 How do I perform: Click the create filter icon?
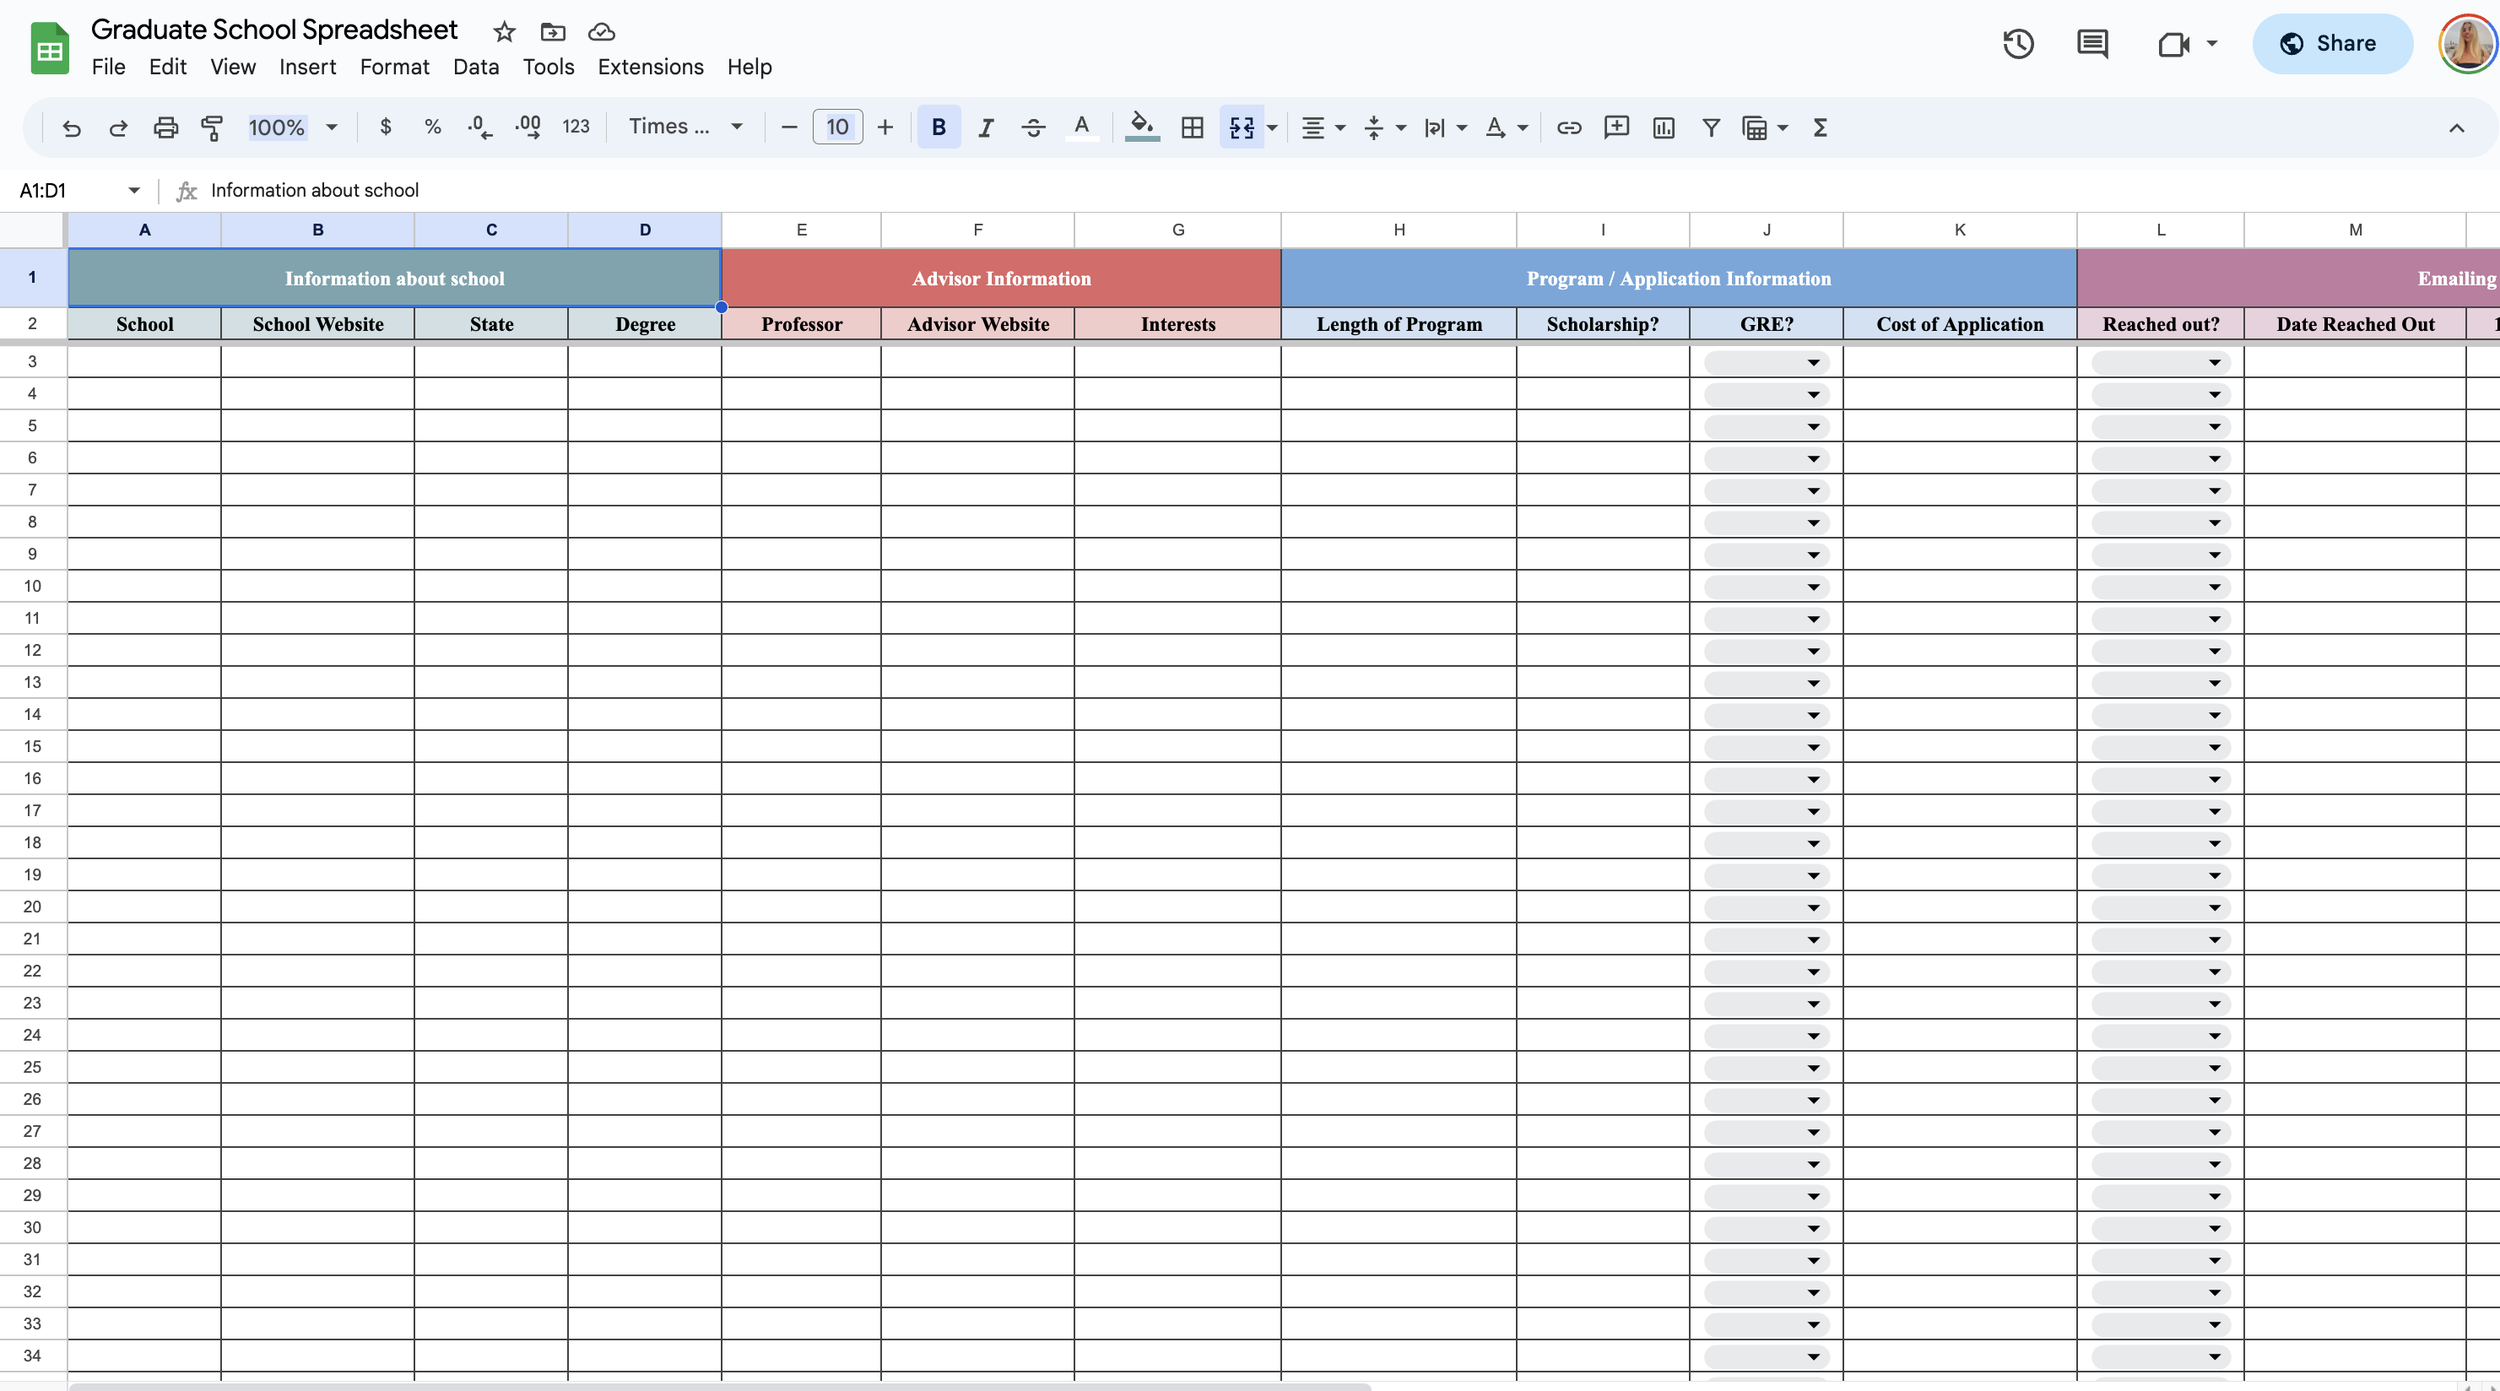(1711, 127)
